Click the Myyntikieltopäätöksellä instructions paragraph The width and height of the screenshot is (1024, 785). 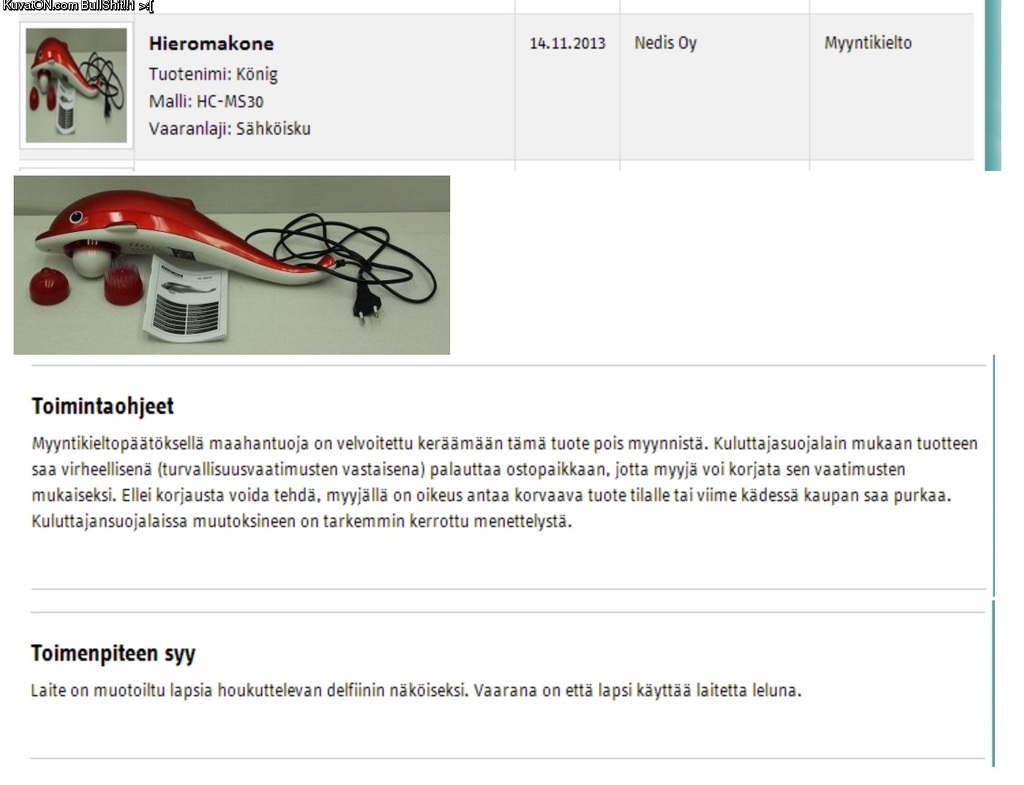point(504,483)
